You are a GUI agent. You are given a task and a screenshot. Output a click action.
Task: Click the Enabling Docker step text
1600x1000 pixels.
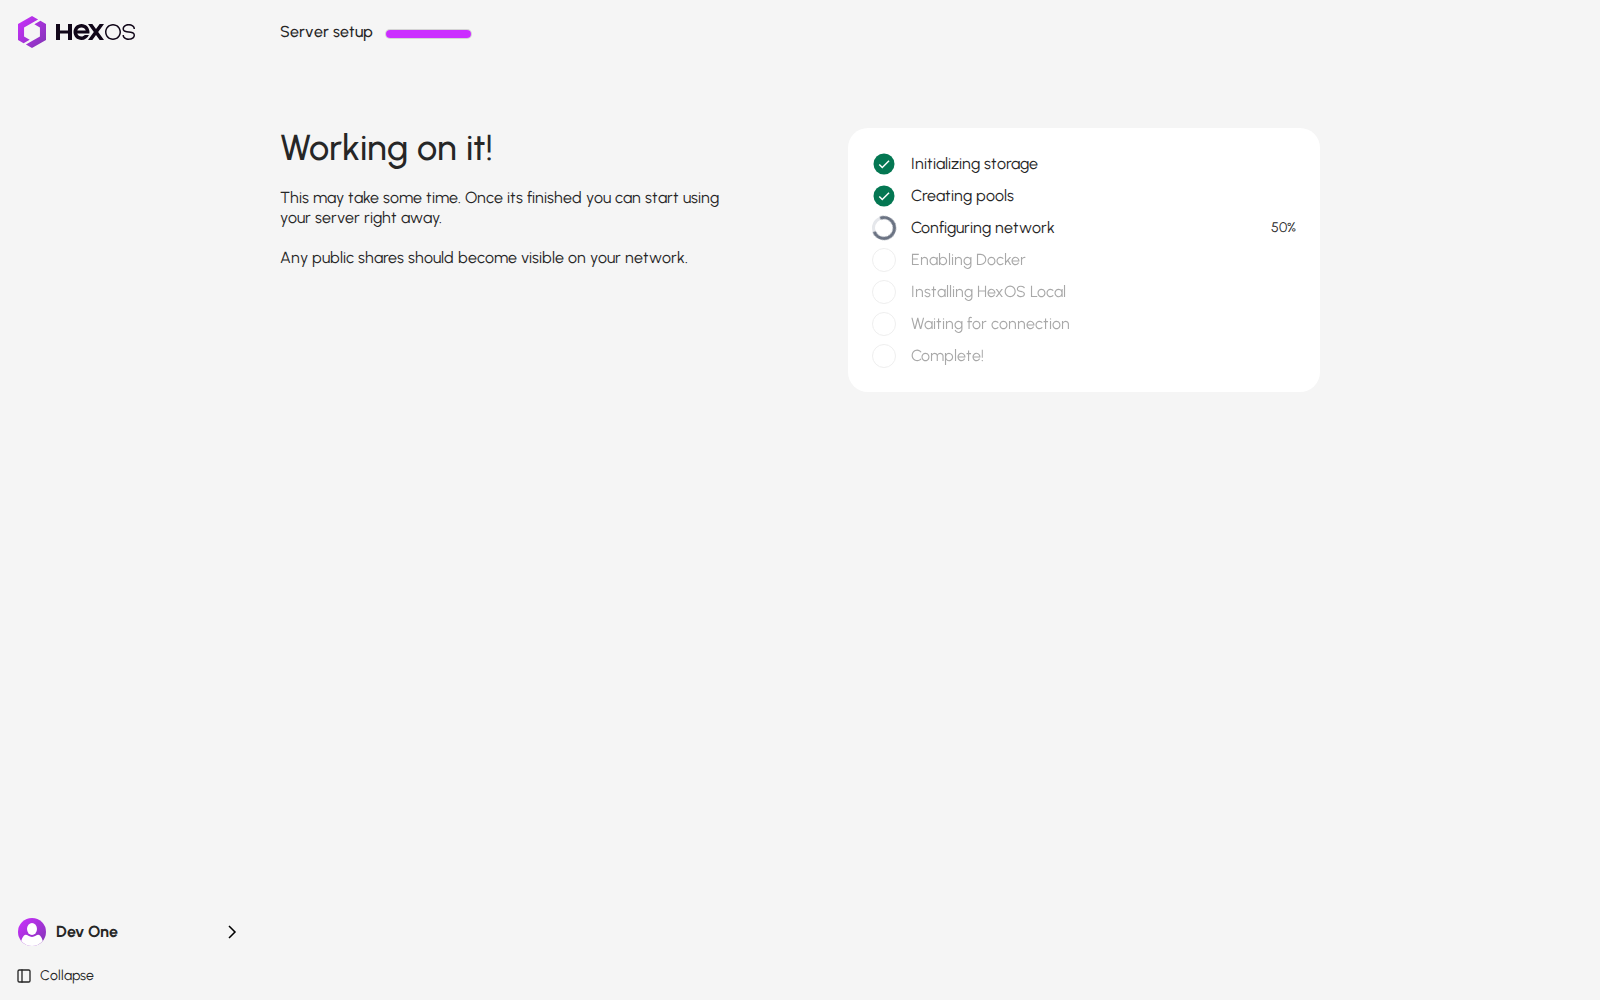coord(968,260)
